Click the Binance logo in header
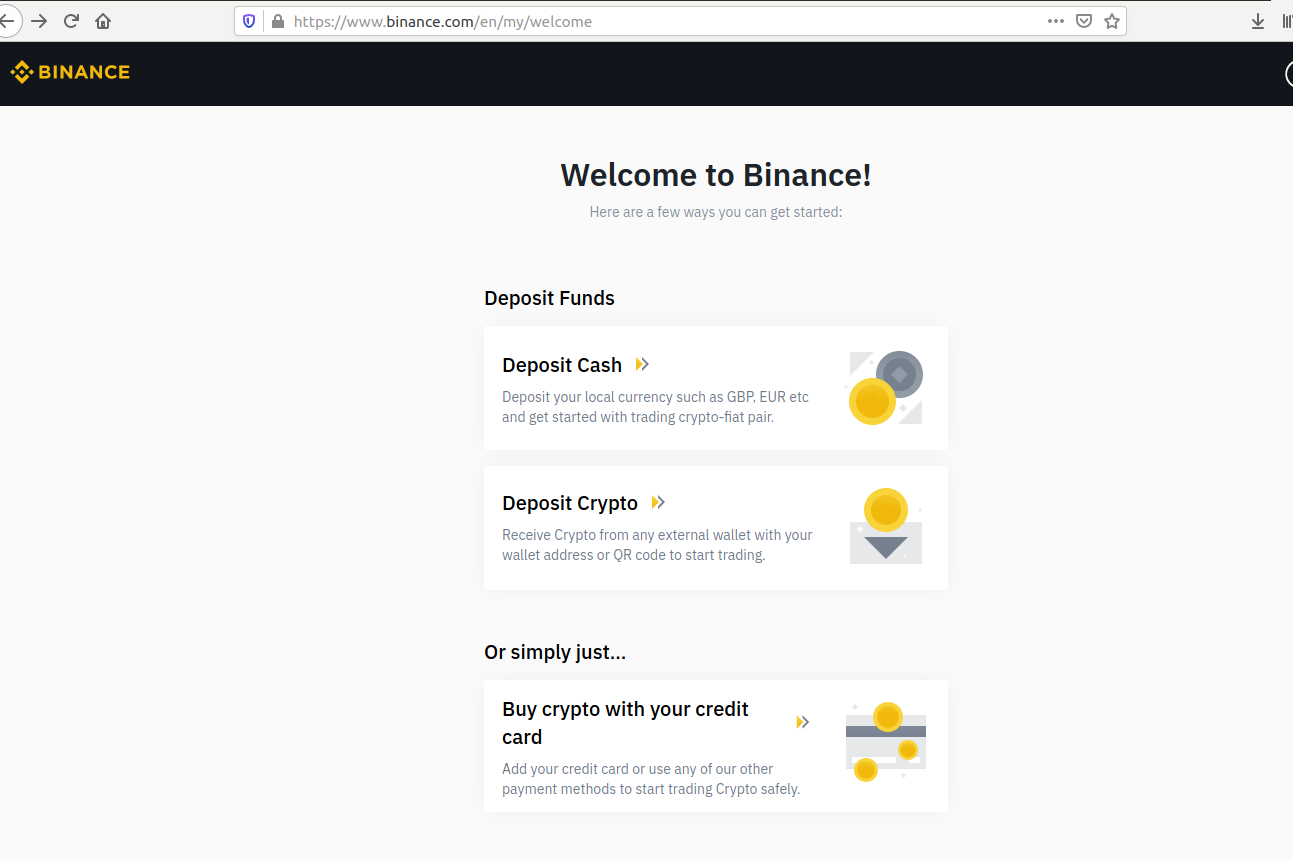The width and height of the screenshot is (1293, 861). pos(70,72)
